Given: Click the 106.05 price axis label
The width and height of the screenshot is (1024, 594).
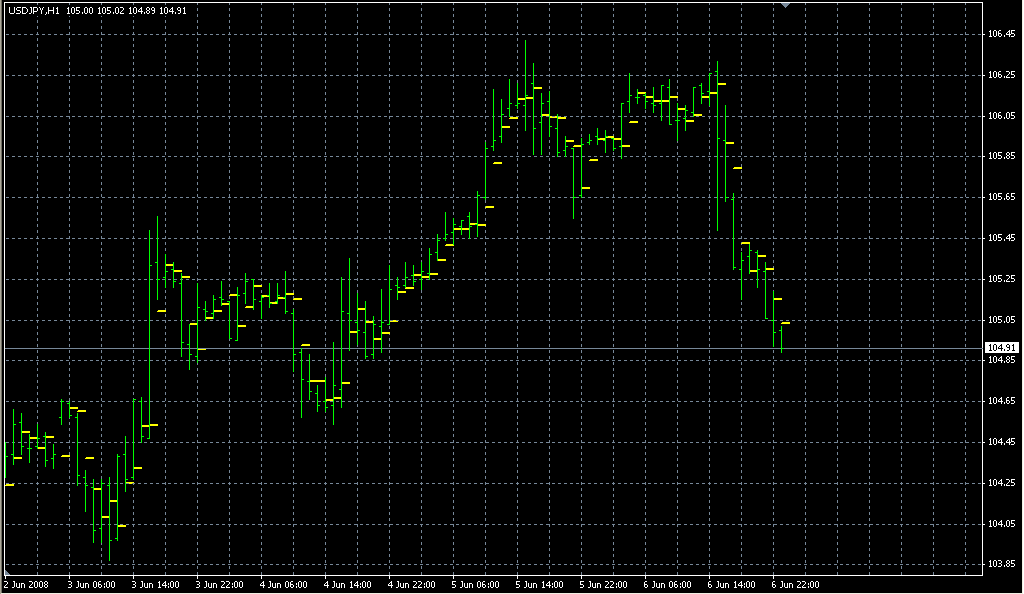Looking at the screenshot, I should coord(1002,116).
